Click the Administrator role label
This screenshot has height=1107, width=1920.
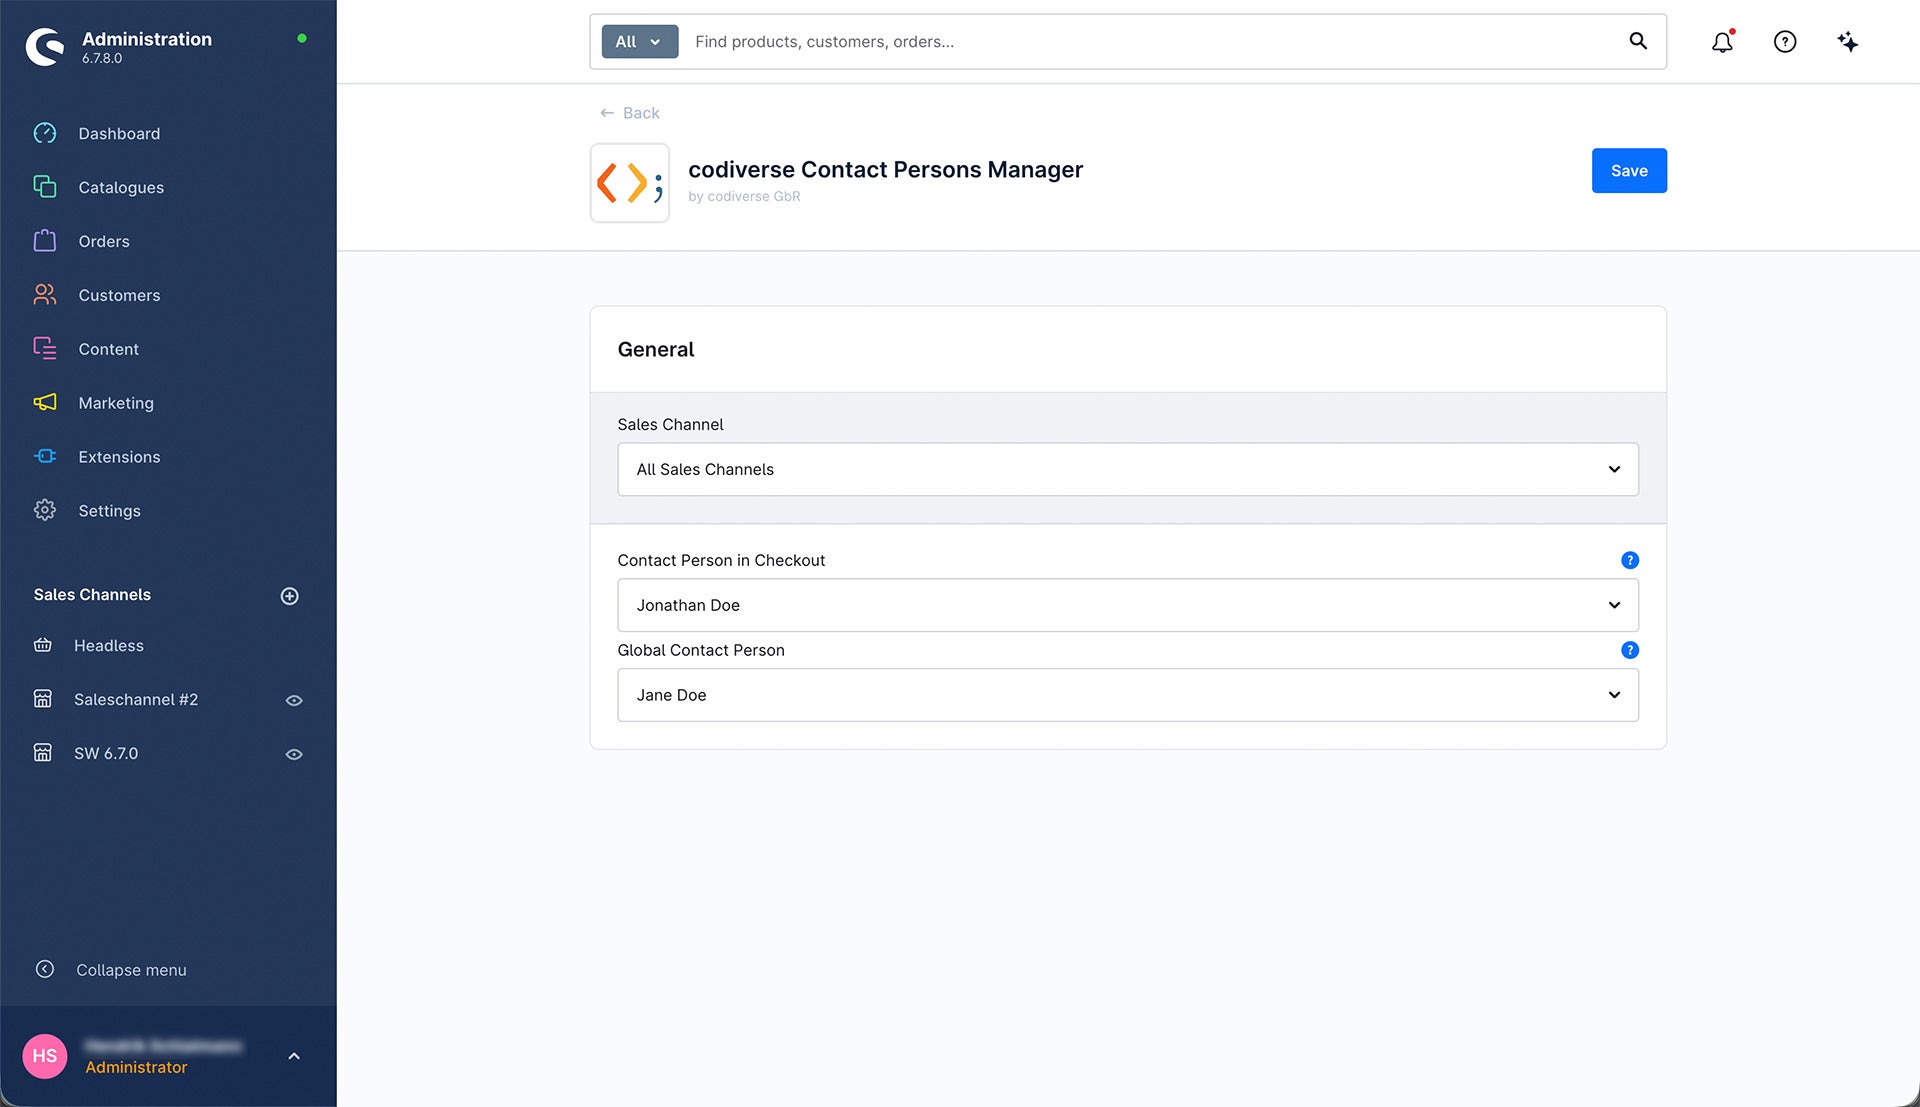pyautogui.click(x=136, y=1068)
